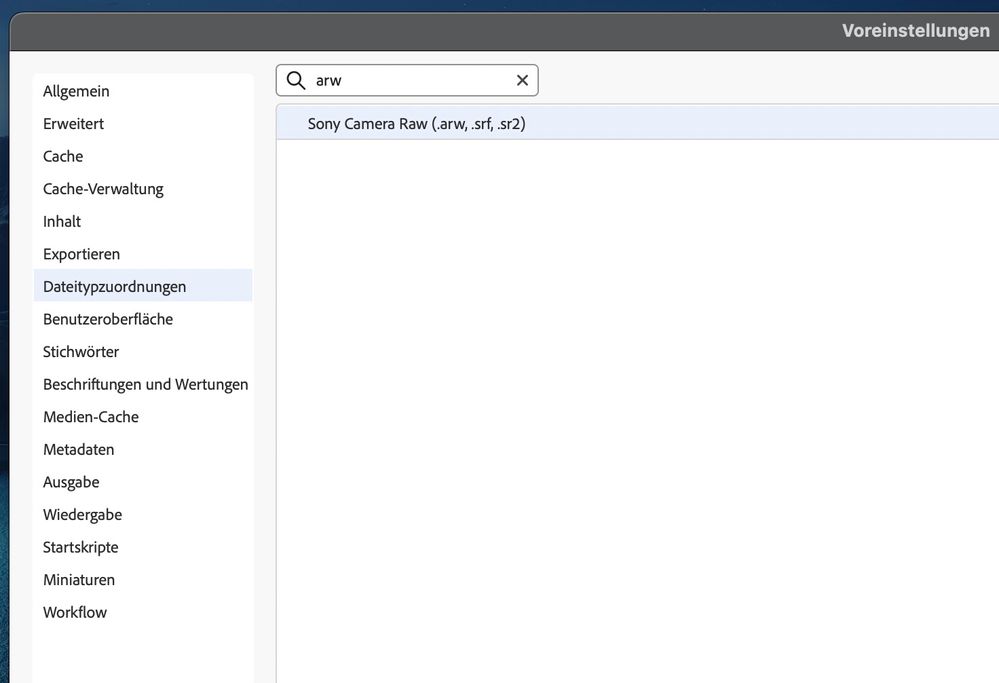This screenshot has width=999, height=683.
Task: Open Beschriftungen und Wertungen settings
Action: (146, 384)
